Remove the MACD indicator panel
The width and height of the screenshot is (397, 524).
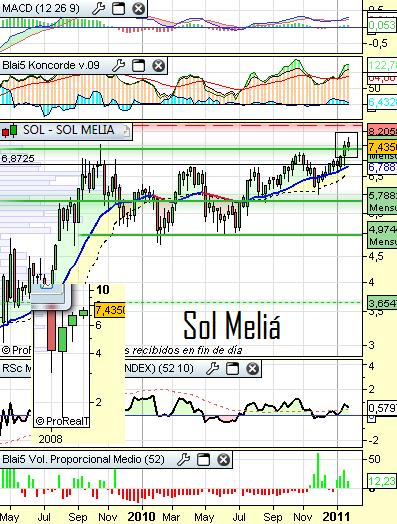[x=138, y=8]
